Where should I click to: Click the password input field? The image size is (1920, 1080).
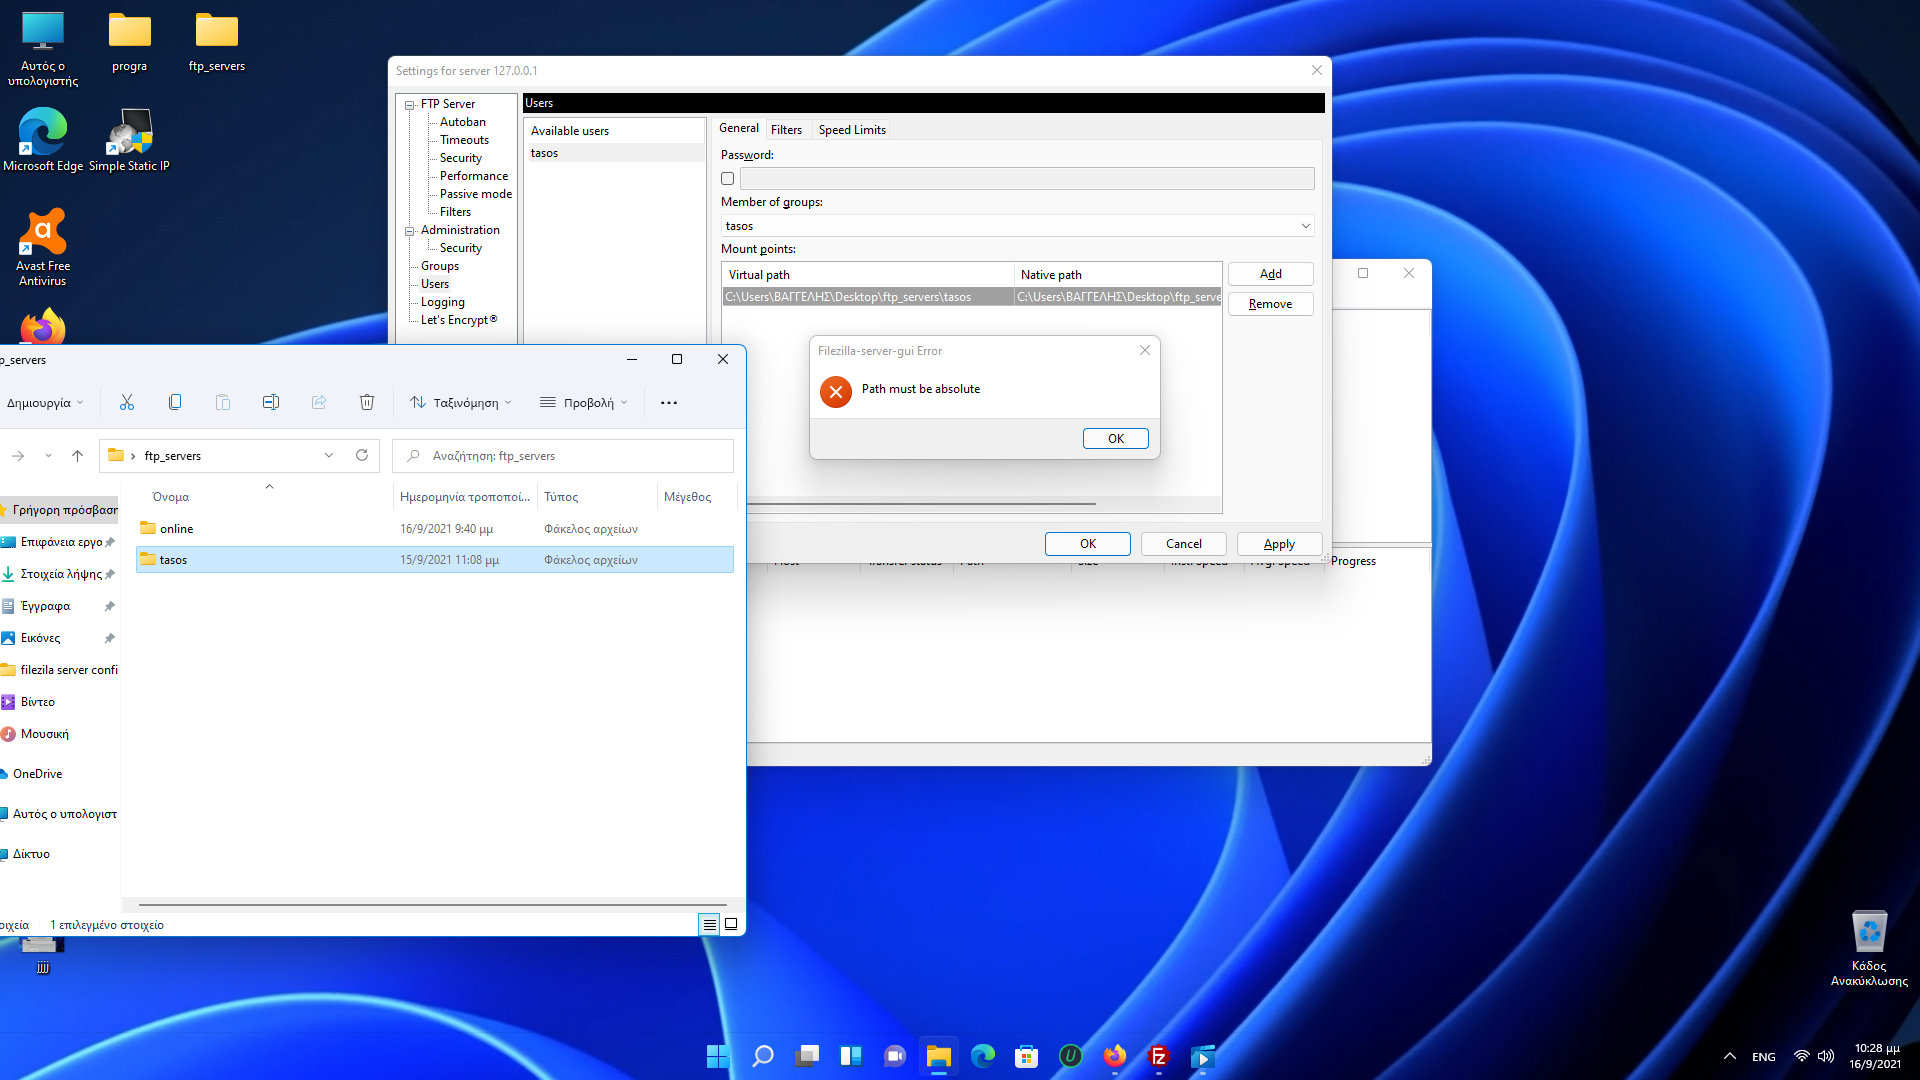click(1027, 179)
